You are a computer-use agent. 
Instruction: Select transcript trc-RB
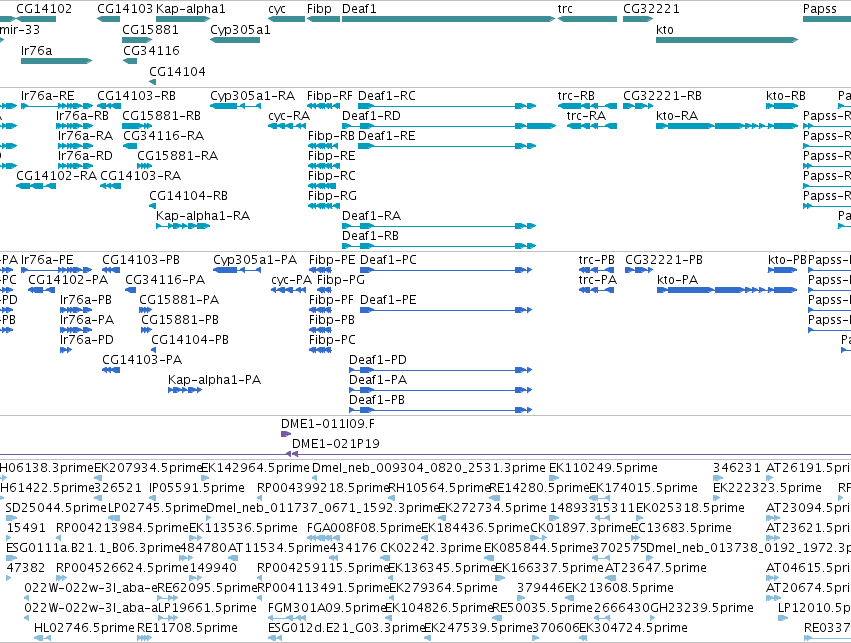coord(576,96)
